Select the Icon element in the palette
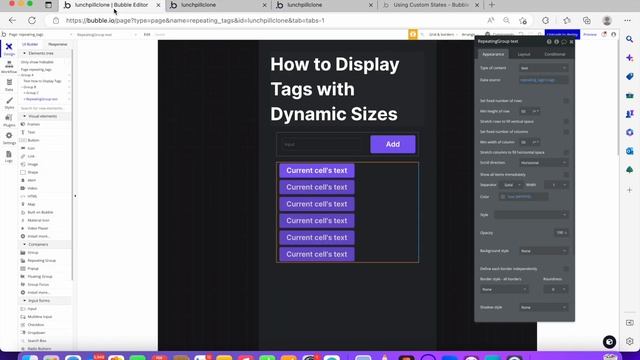The width and height of the screenshot is (640, 360). click(31, 148)
